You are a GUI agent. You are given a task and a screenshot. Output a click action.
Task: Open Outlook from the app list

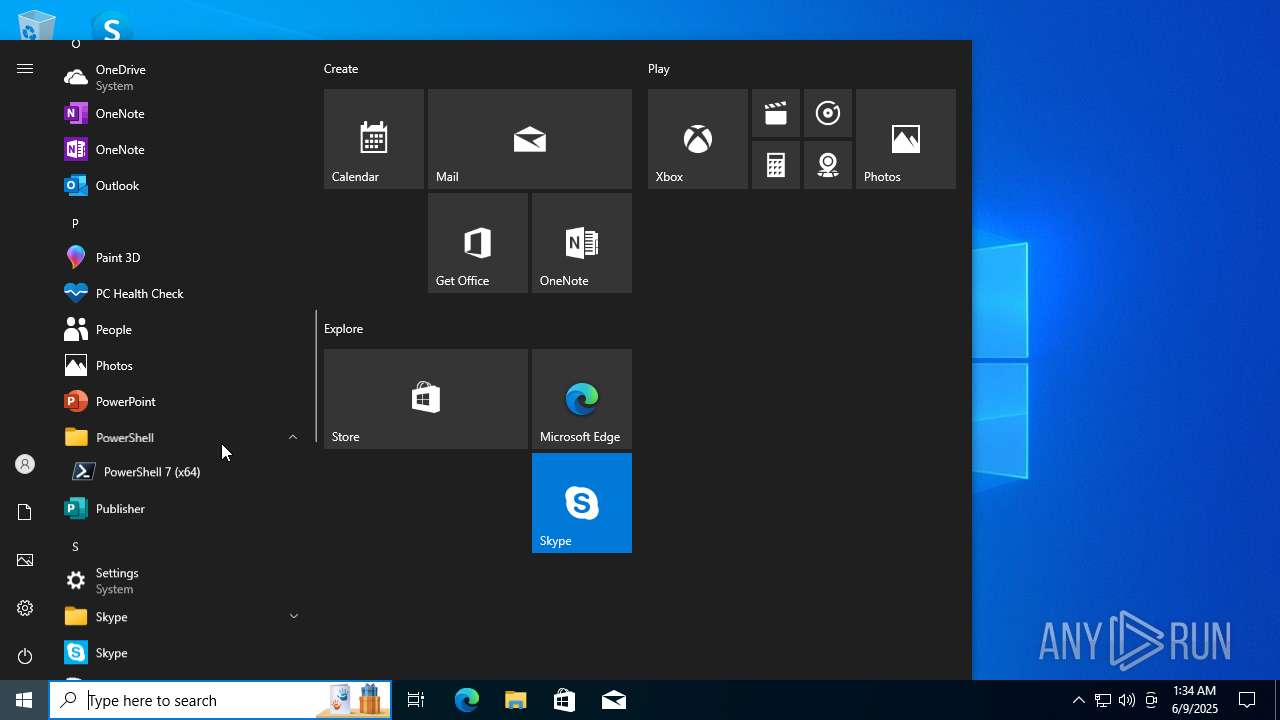[x=182, y=185]
